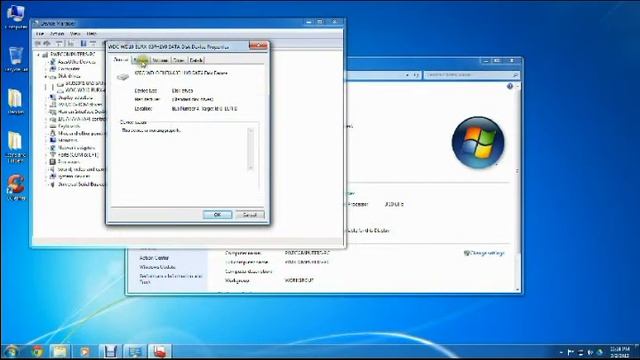This screenshot has height=360, width=640.
Task: Click the Action Center flag tray icon
Action: 571,352
